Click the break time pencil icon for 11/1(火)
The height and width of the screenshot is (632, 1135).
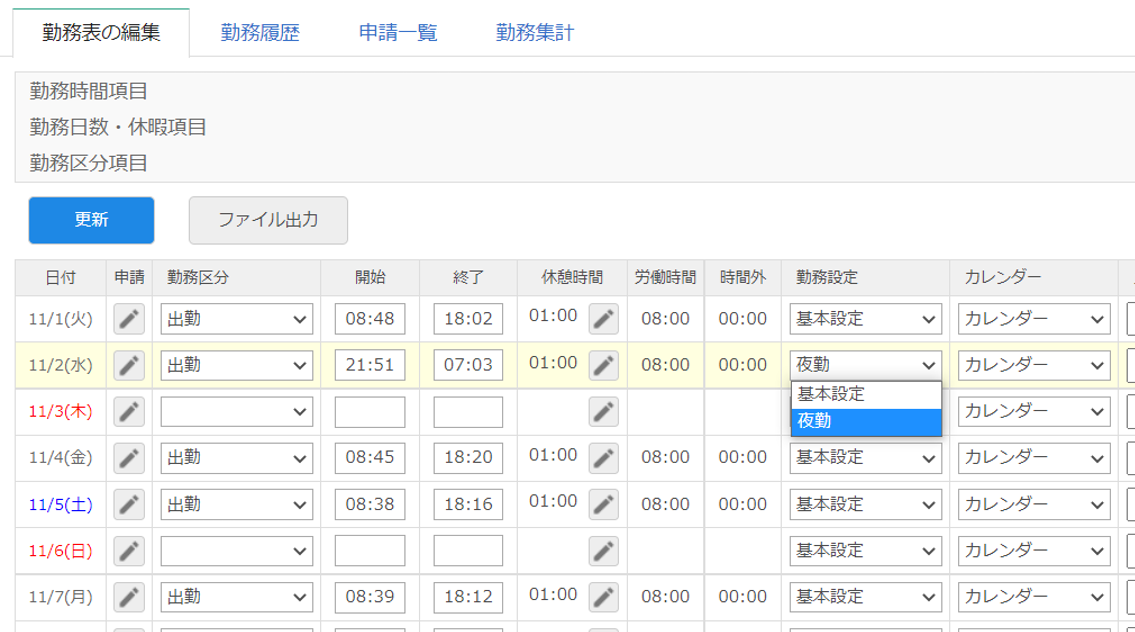(x=601, y=319)
